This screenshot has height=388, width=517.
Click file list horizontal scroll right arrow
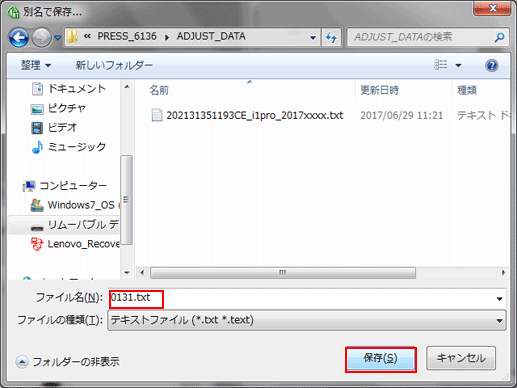point(503,272)
